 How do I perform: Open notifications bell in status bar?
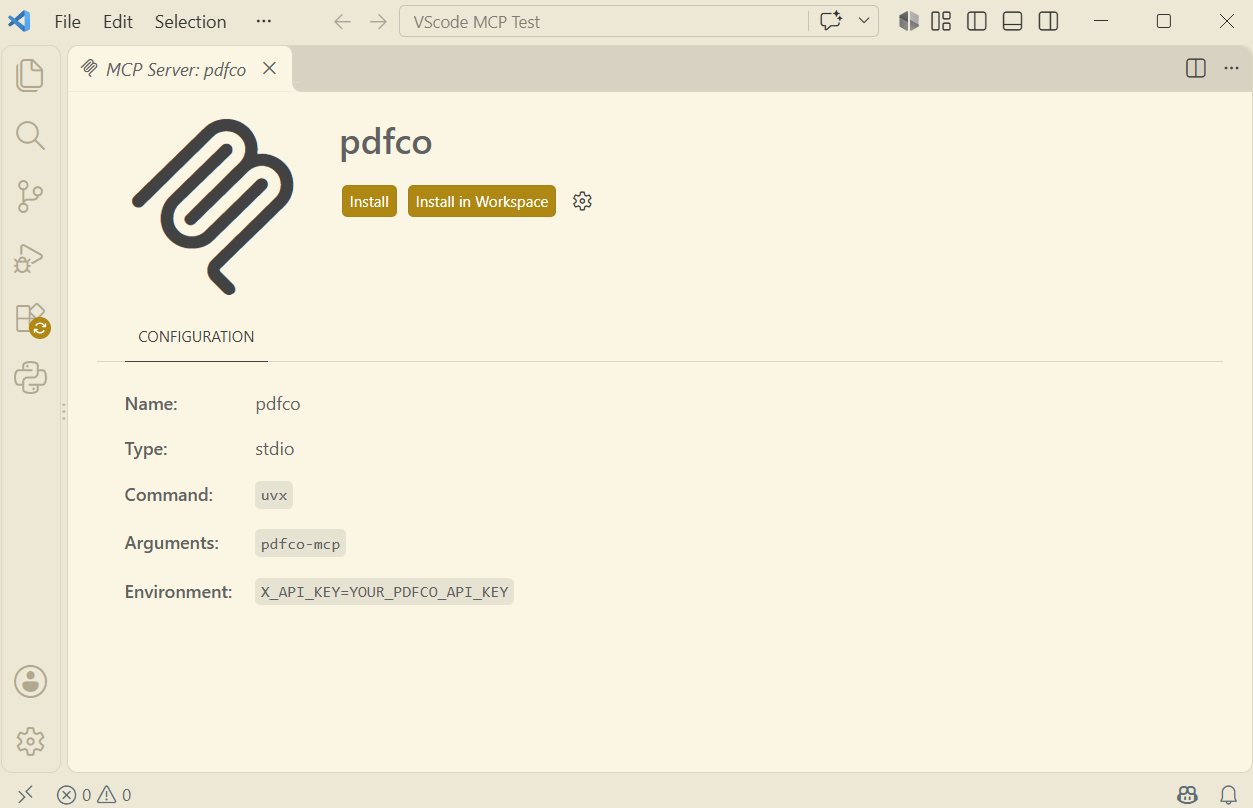tap(1229, 795)
